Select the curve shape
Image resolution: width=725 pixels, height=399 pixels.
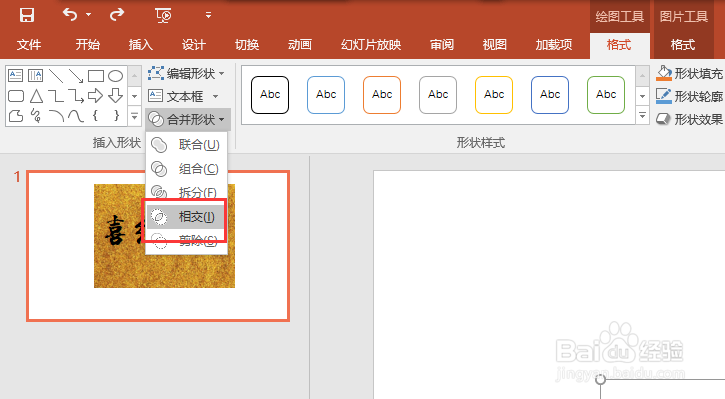[x=76, y=116]
